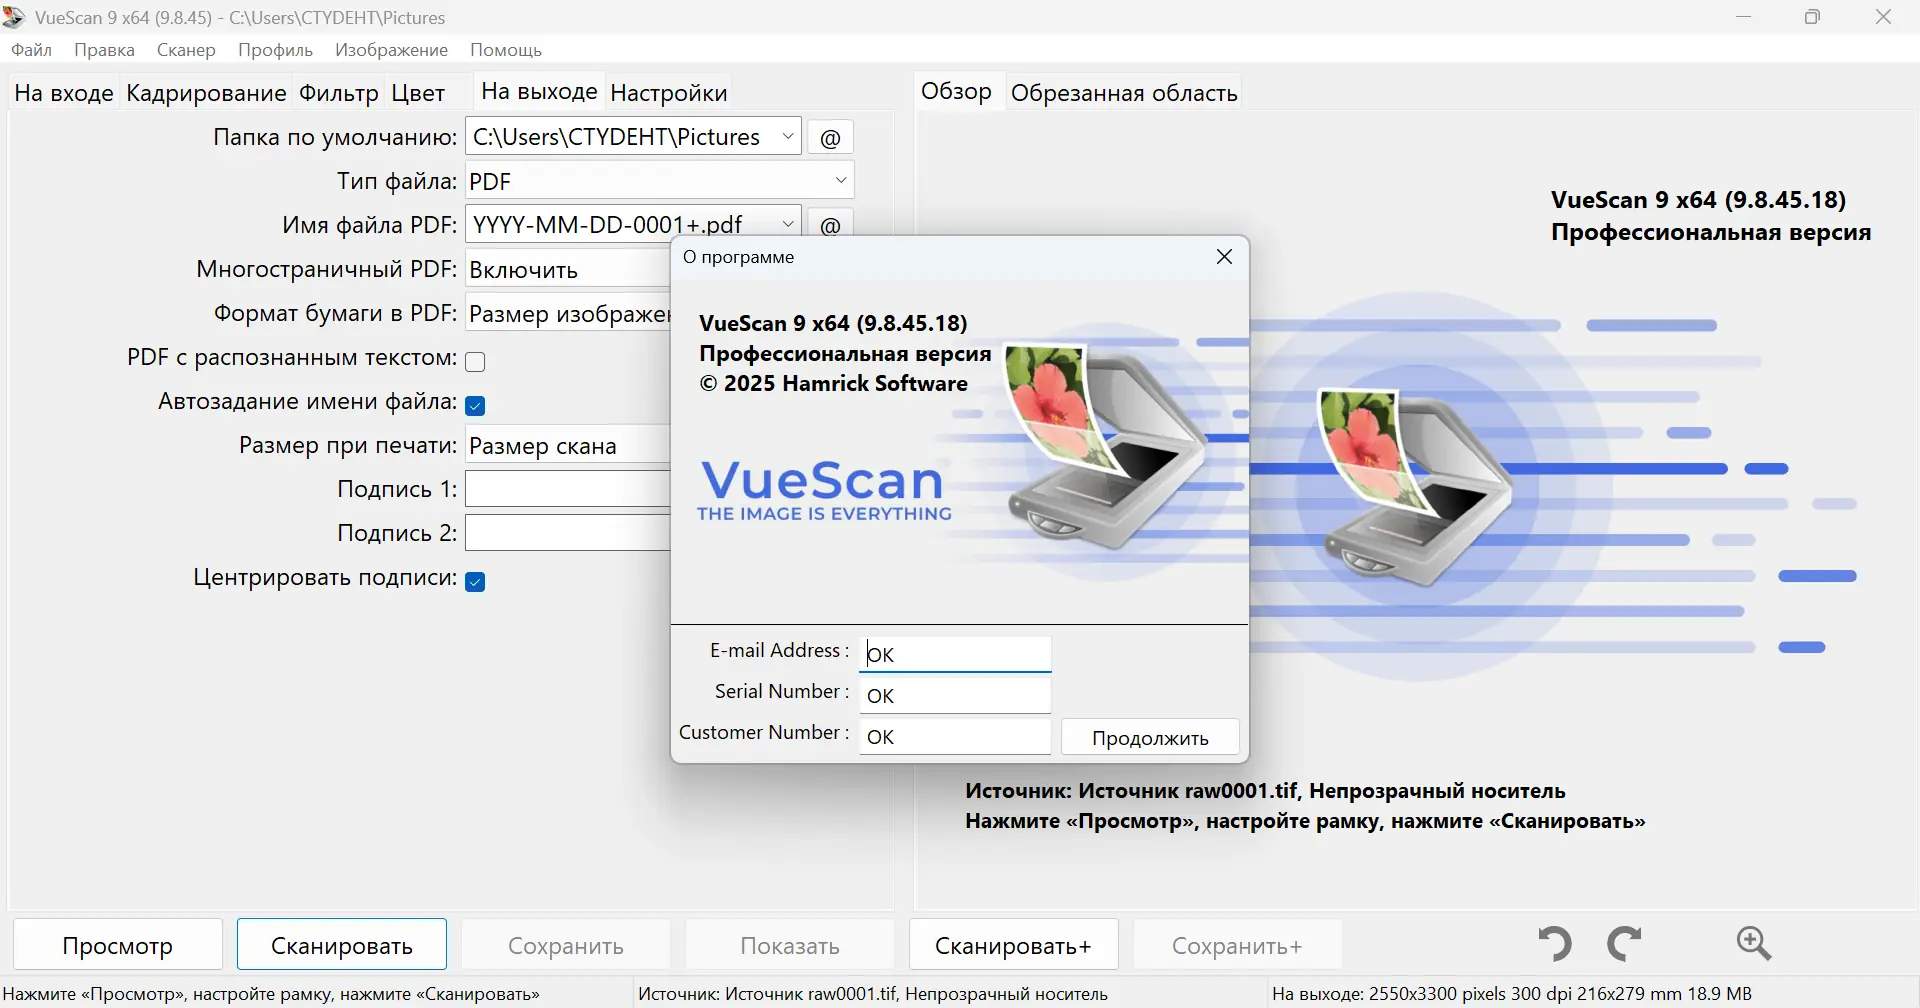The width and height of the screenshot is (1920, 1008).
Task: Expand the Имя файла PDF dropdown arrow
Action: 788,224
